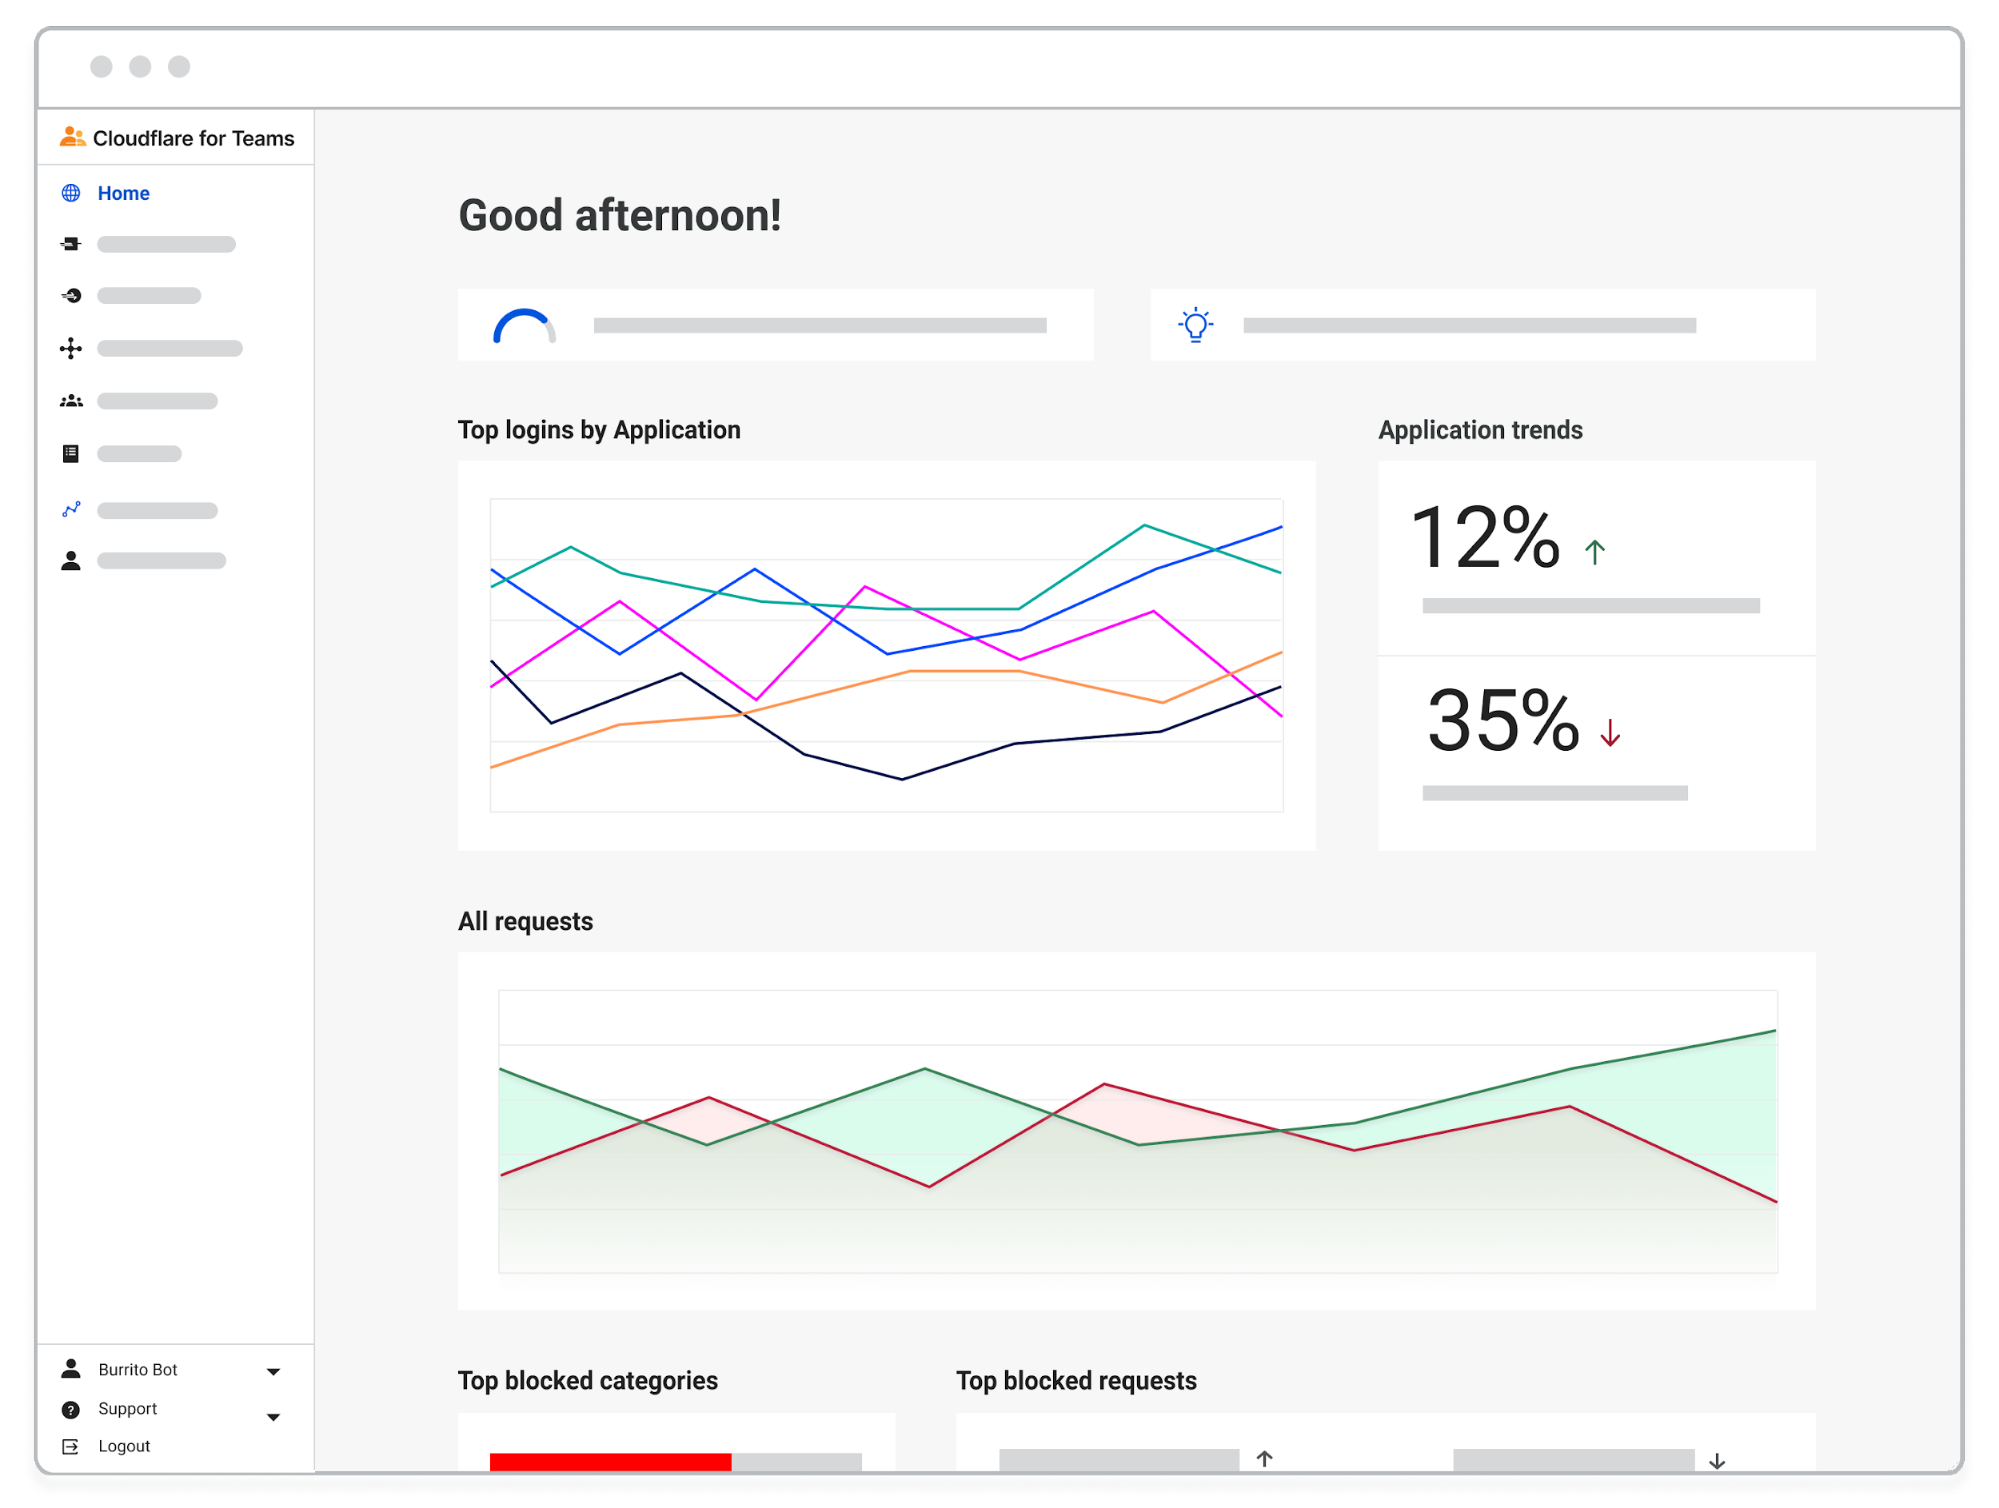Click the globe icon next to Home

71,193
